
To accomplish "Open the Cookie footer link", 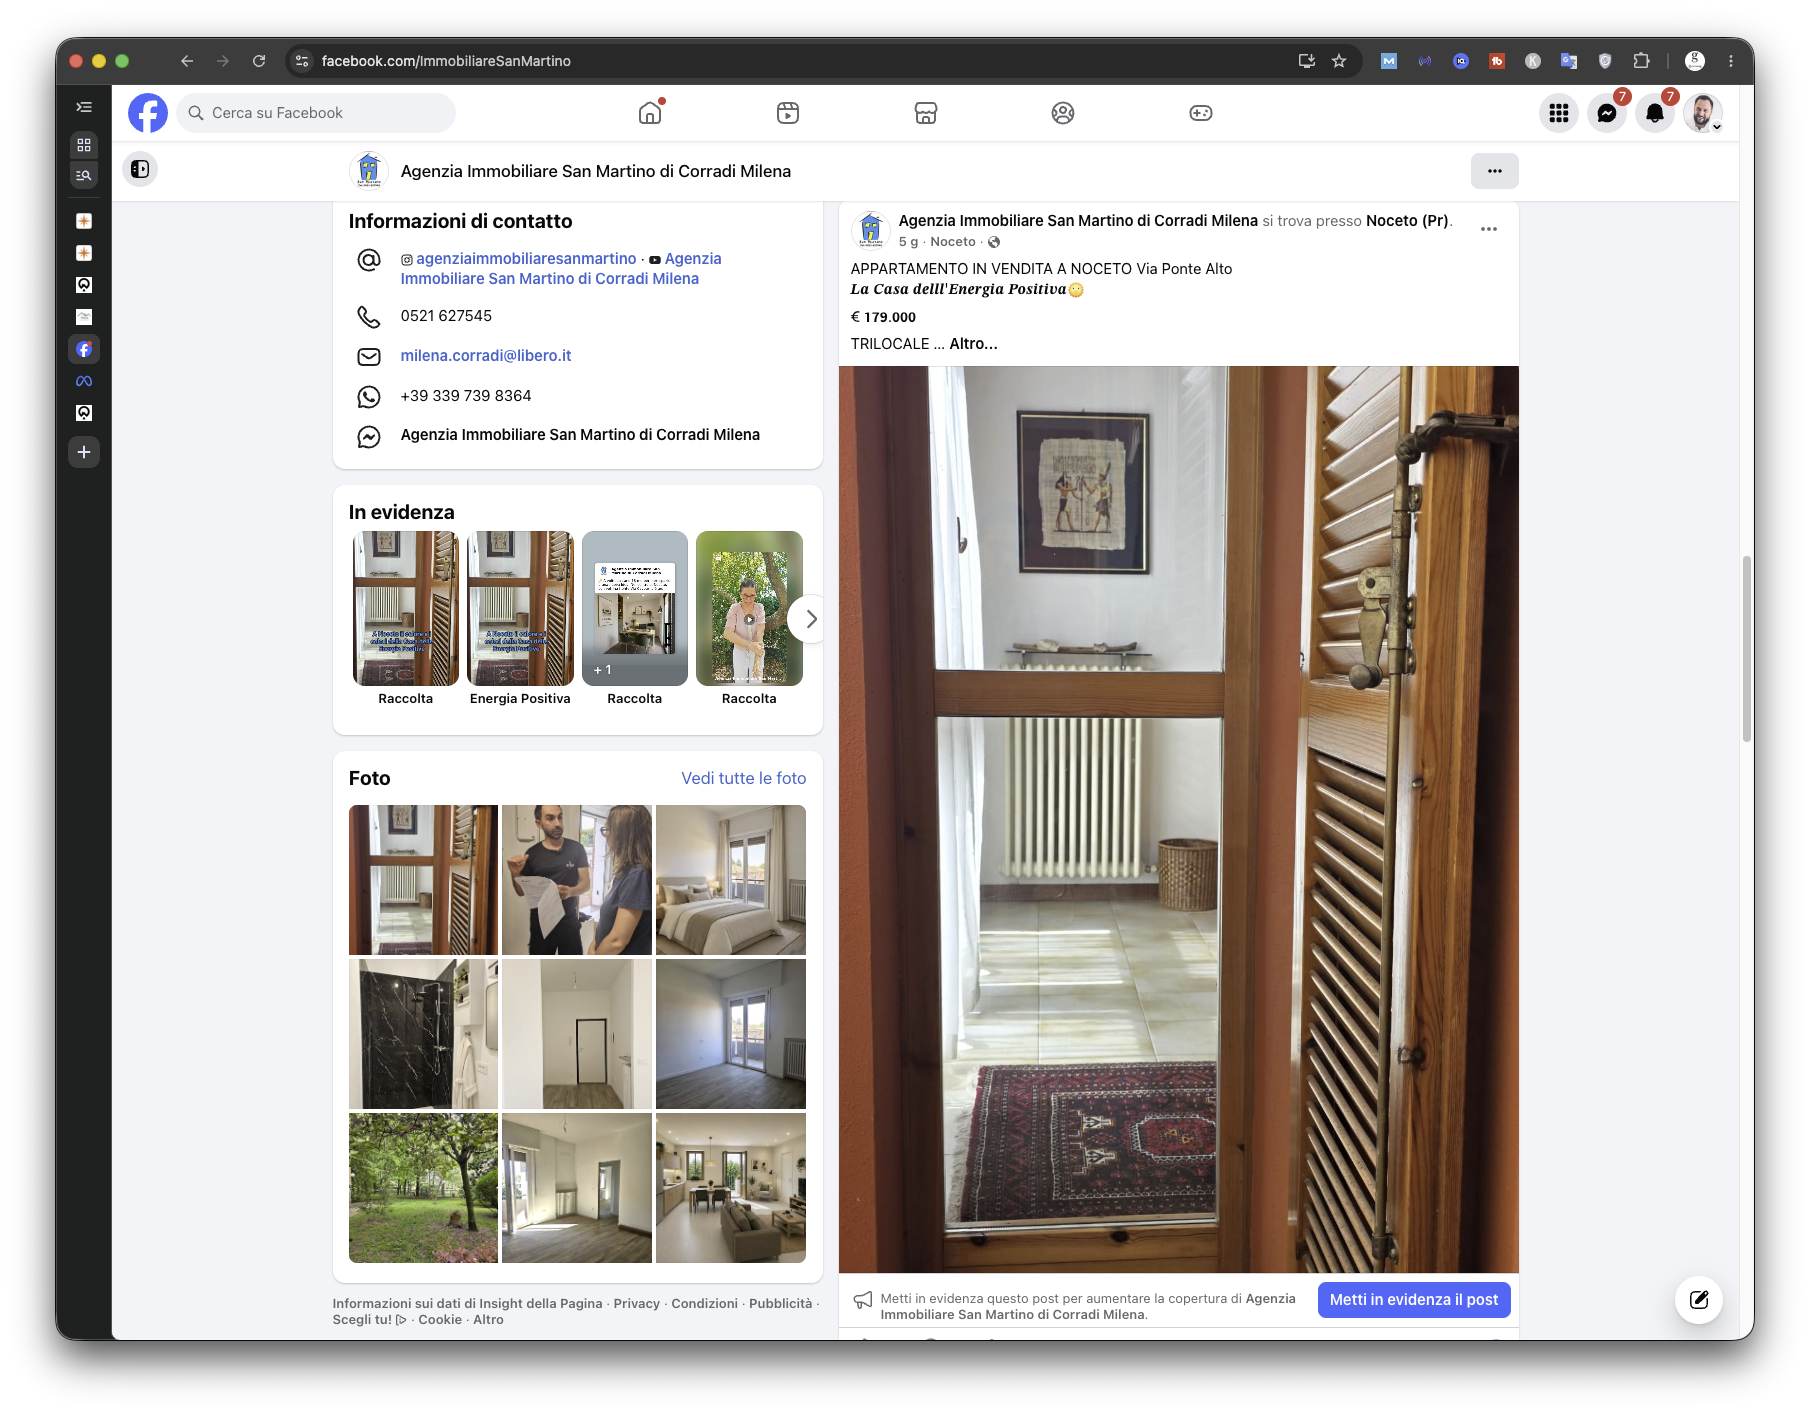I will point(440,1320).
